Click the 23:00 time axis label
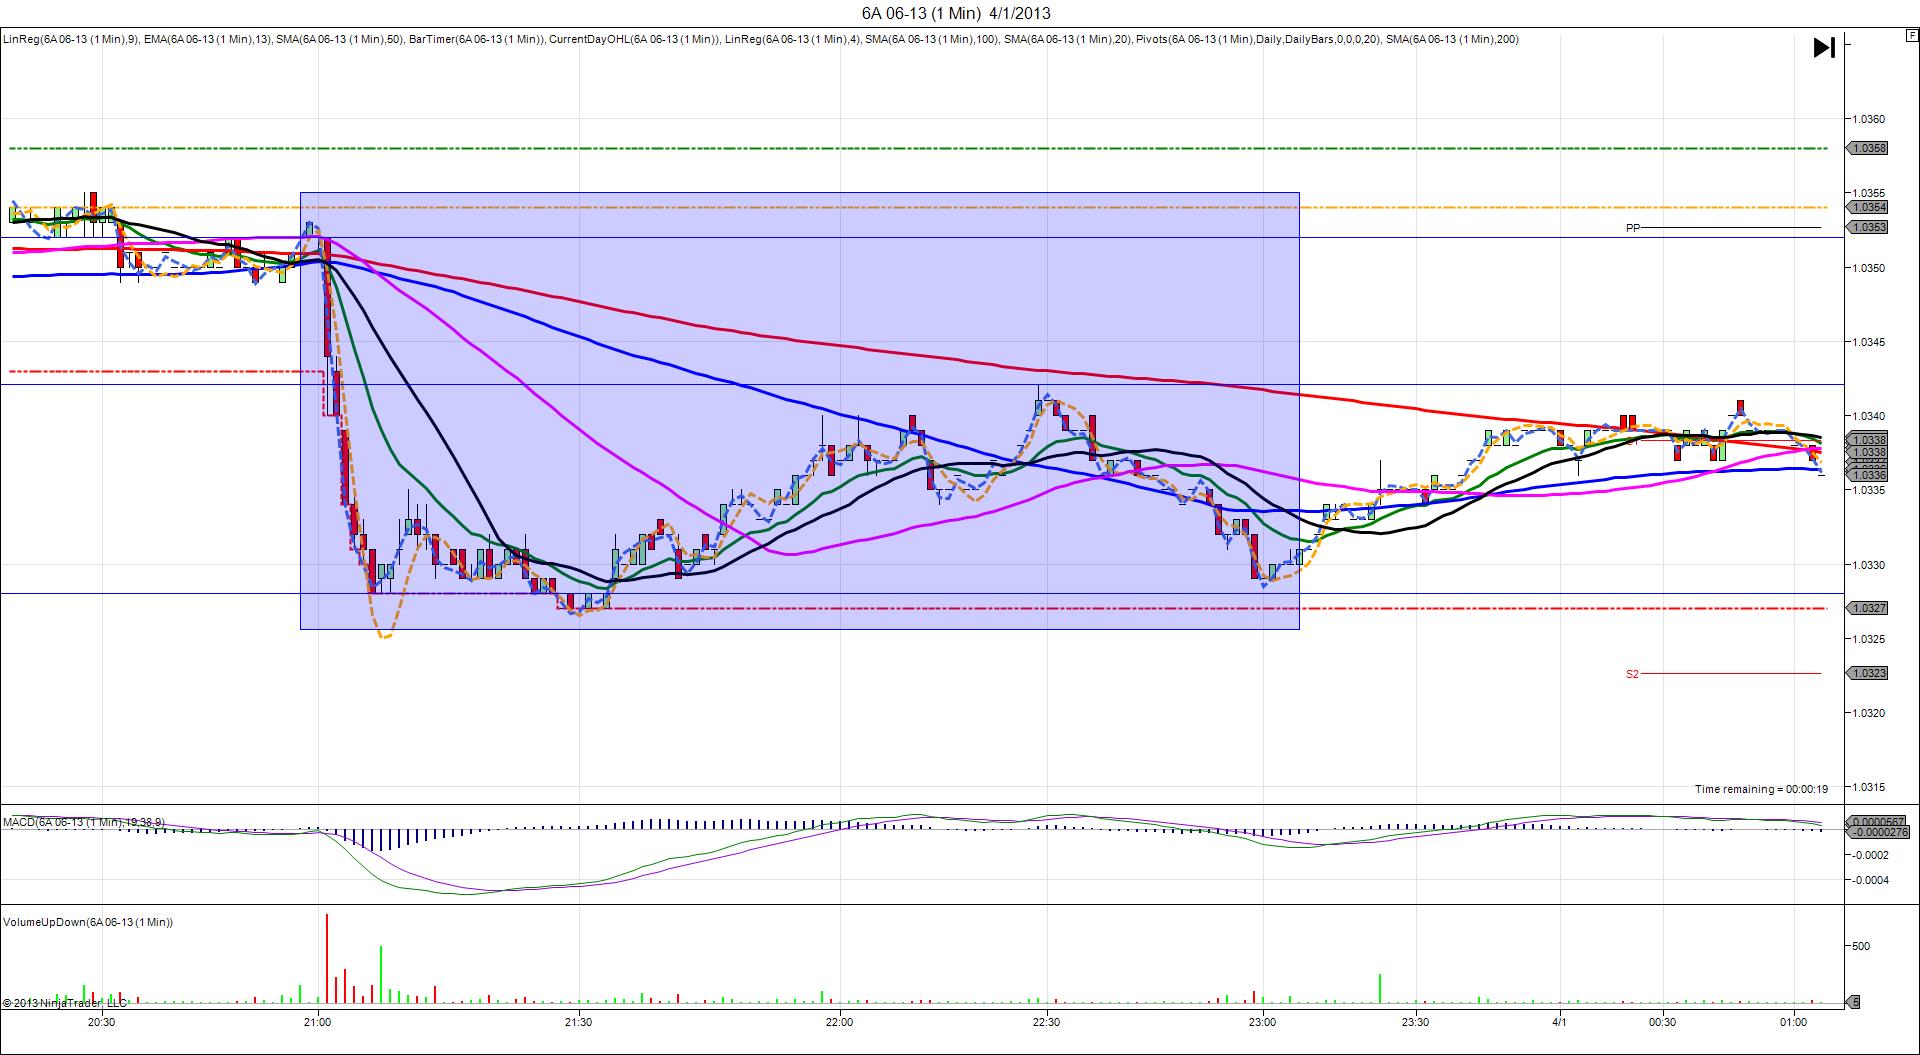Screen dimensions: 1920x1055 (x=1262, y=1022)
